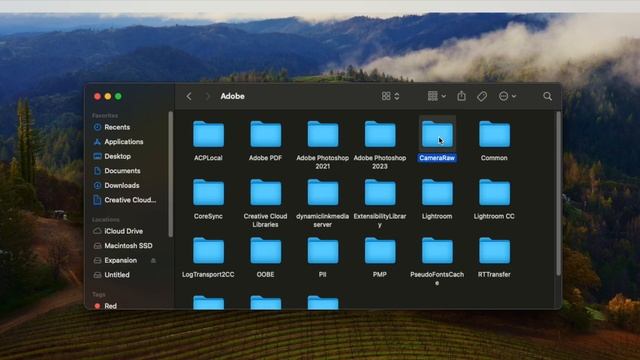Click the sidebar vertical scrollbar
640x360 pixels.
click(171, 174)
